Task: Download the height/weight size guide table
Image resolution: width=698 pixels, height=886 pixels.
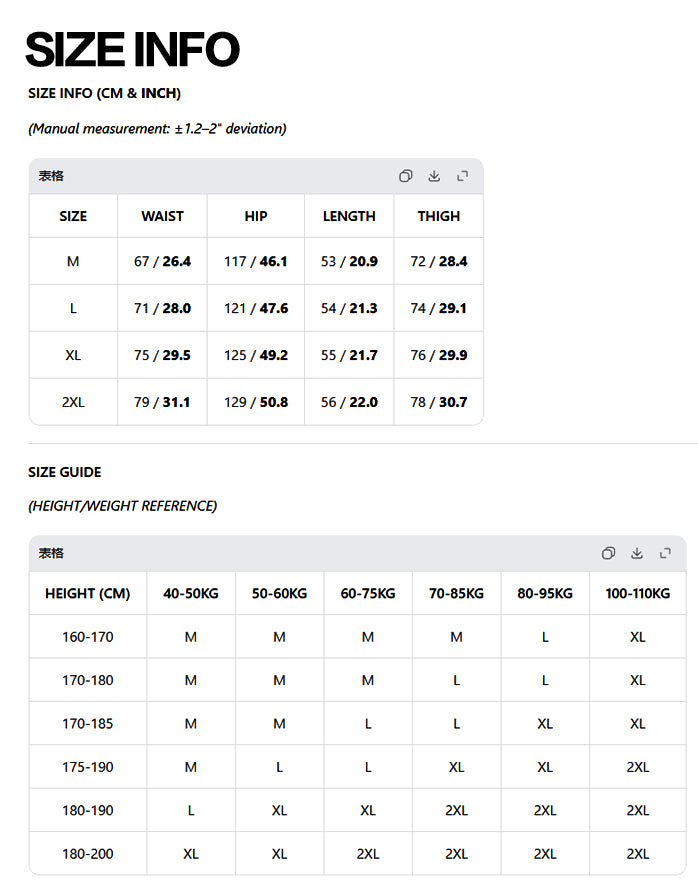Action: coord(637,553)
